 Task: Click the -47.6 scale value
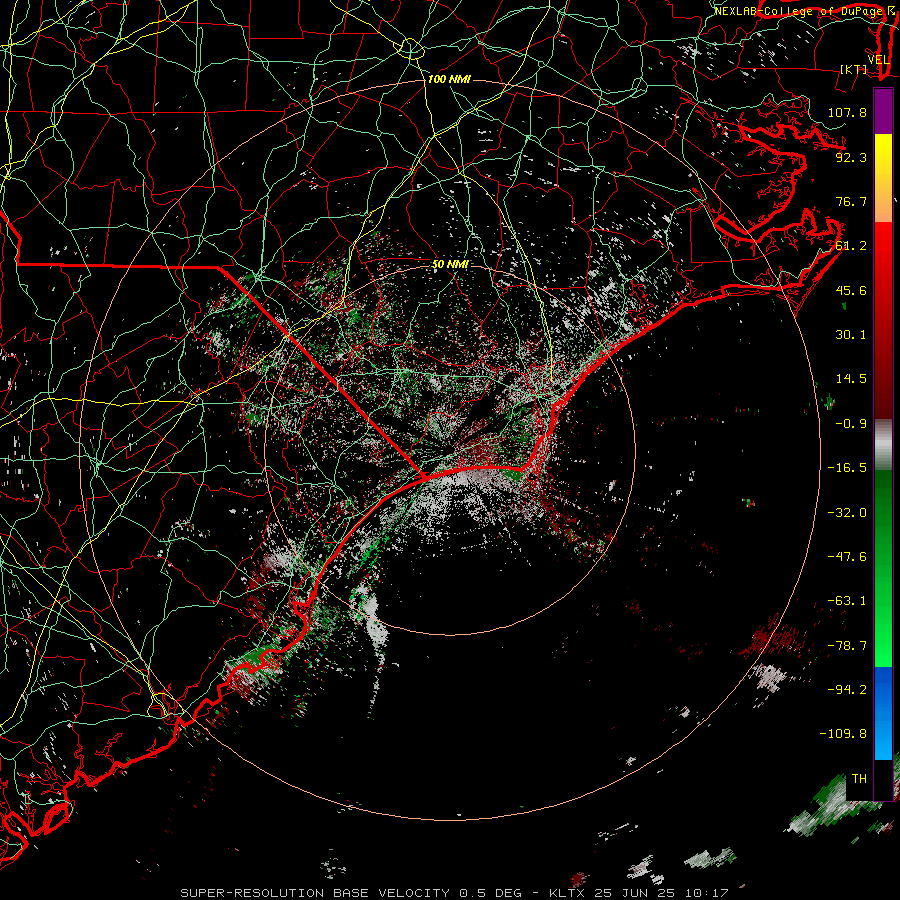(847, 557)
